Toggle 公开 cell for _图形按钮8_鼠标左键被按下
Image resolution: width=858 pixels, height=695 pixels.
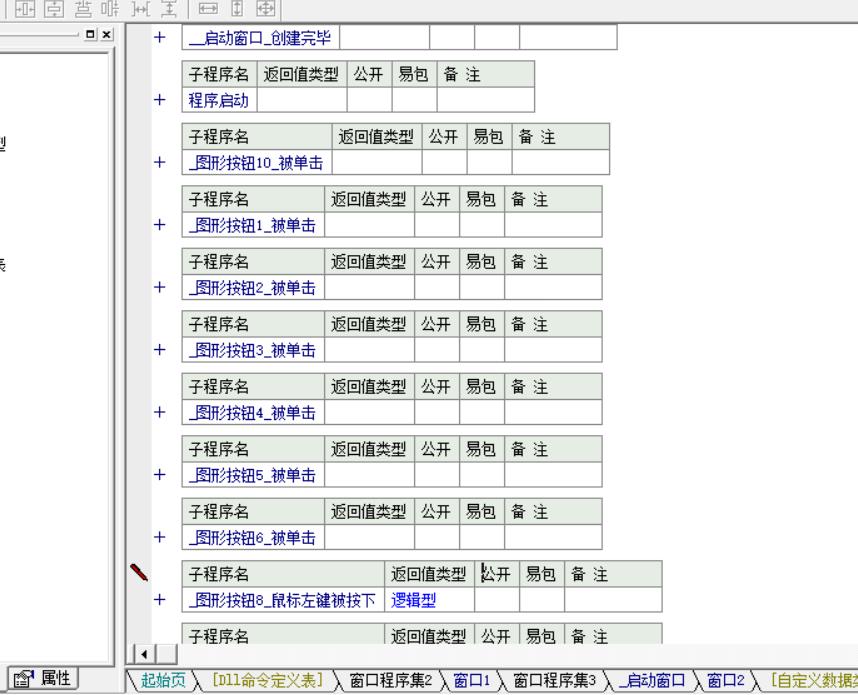click(496, 600)
